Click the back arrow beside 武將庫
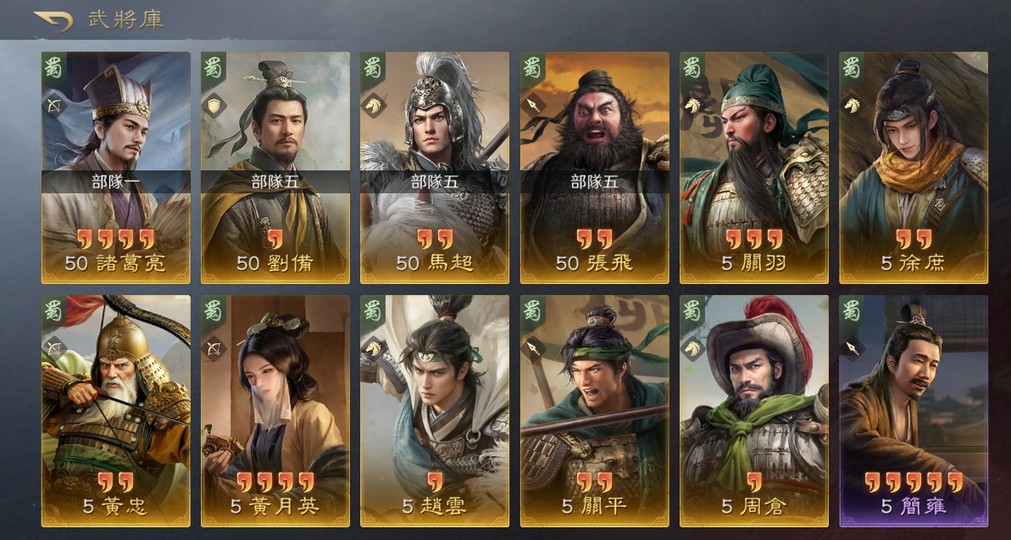This screenshot has width=1011, height=540. click(54, 21)
